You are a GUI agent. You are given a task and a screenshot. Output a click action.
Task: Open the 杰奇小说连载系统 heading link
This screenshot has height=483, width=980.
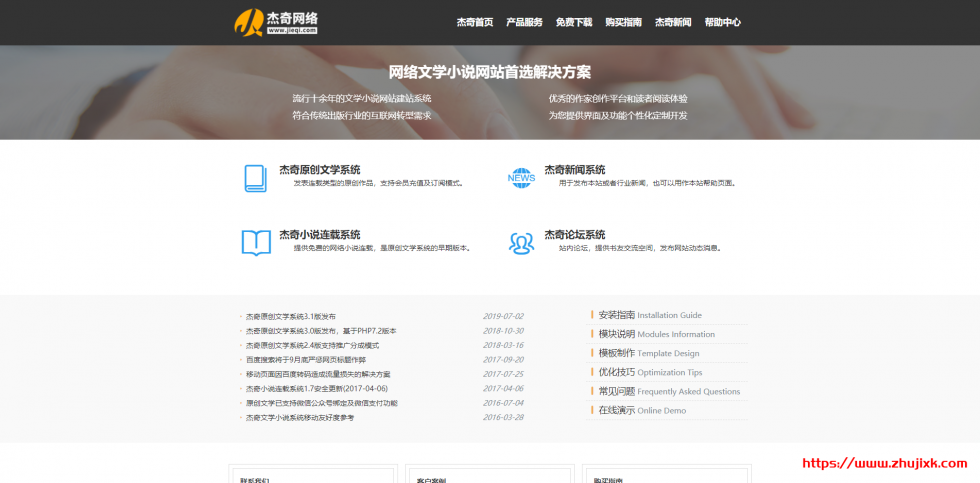(319, 235)
